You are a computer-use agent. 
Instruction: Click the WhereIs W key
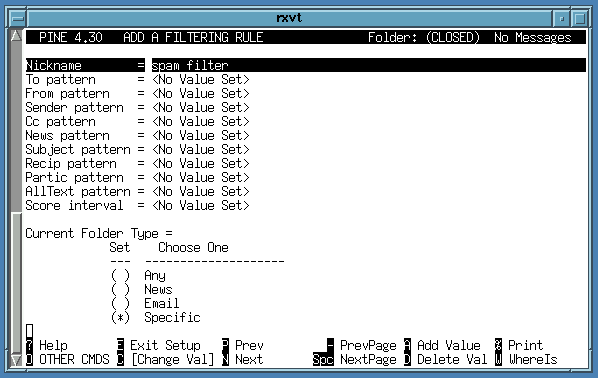[498, 359]
